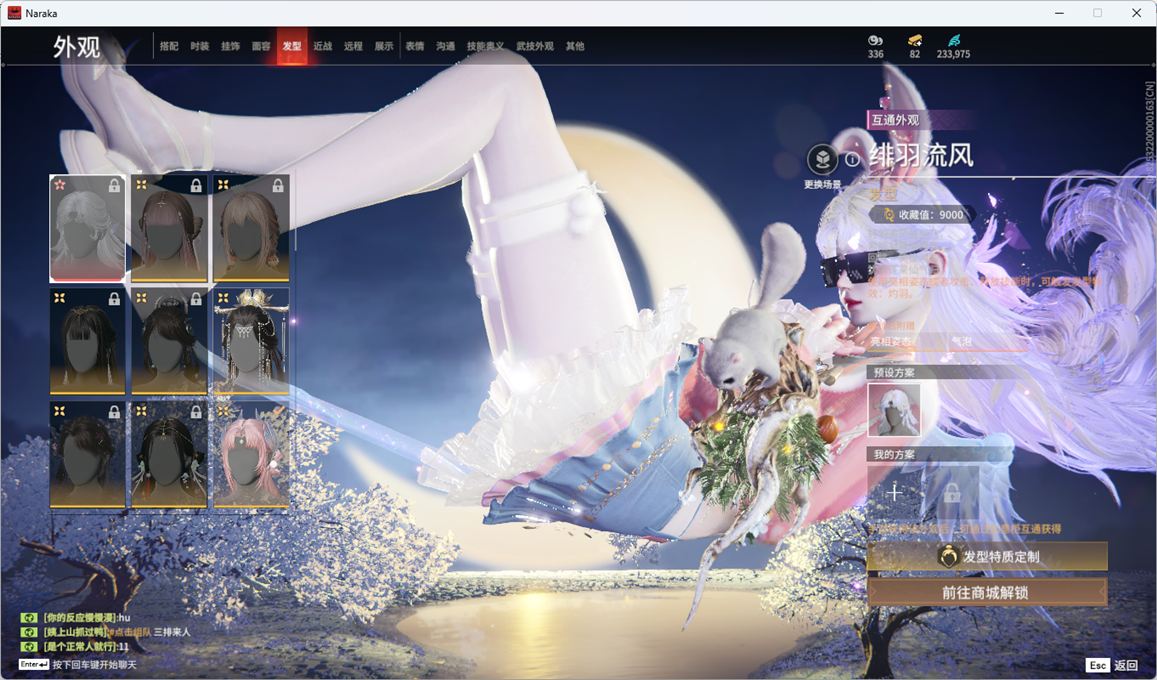Choose the 预设方案 white hair preset
This screenshot has width=1157, height=680.
[x=894, y=410]
